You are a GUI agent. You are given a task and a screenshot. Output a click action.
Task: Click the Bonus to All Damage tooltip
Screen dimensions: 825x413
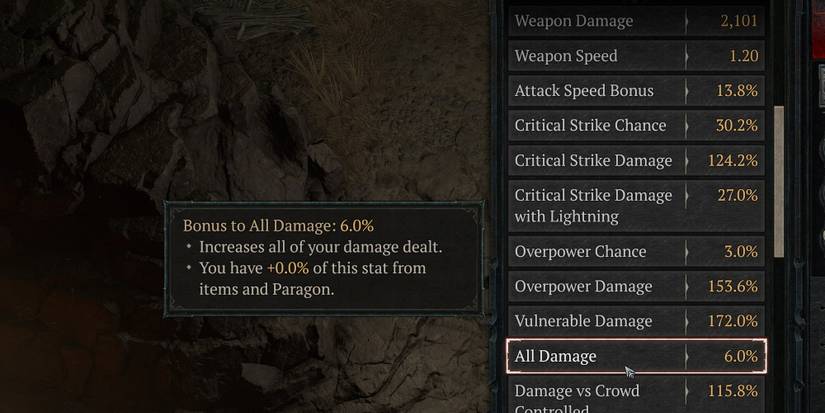tap(324, 259)
